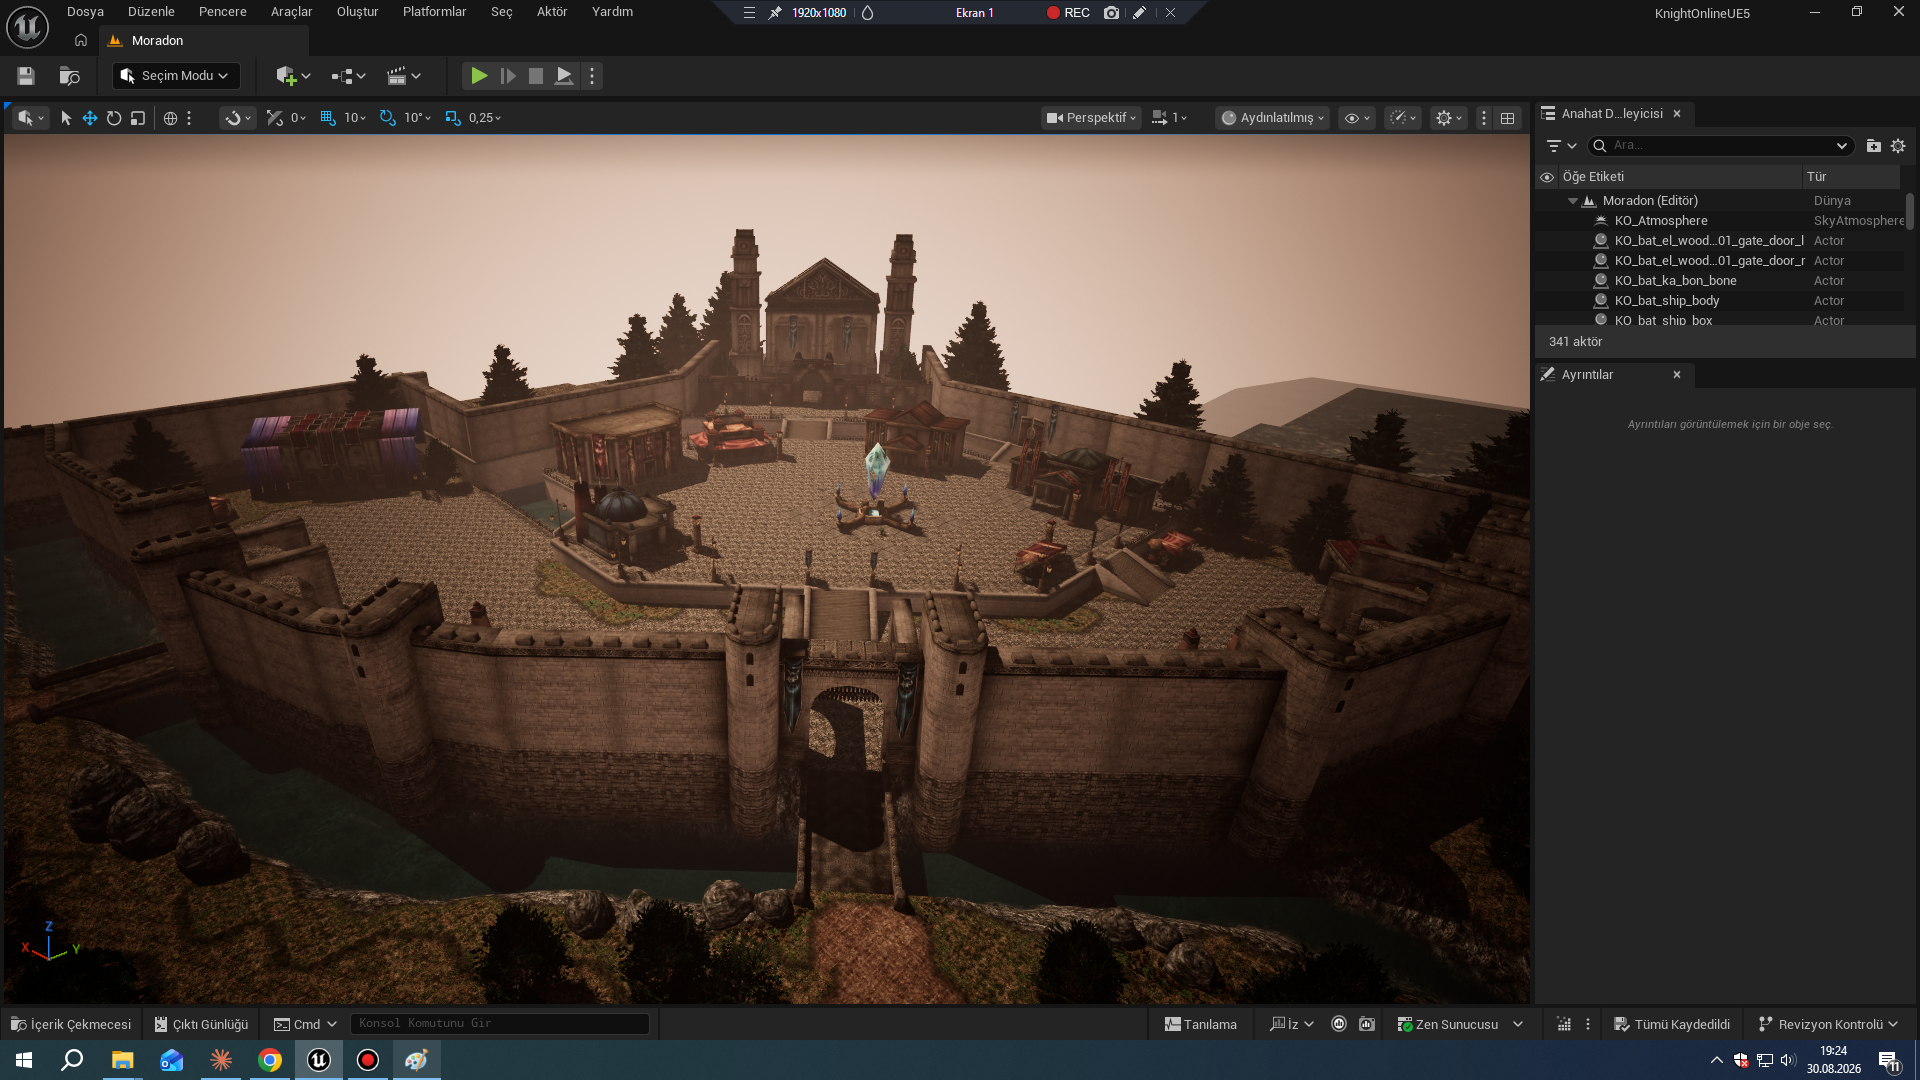Screen dimensions: 1920x1080
Task: Open File Explorer from the taskbar
Action: (122, 1060)
